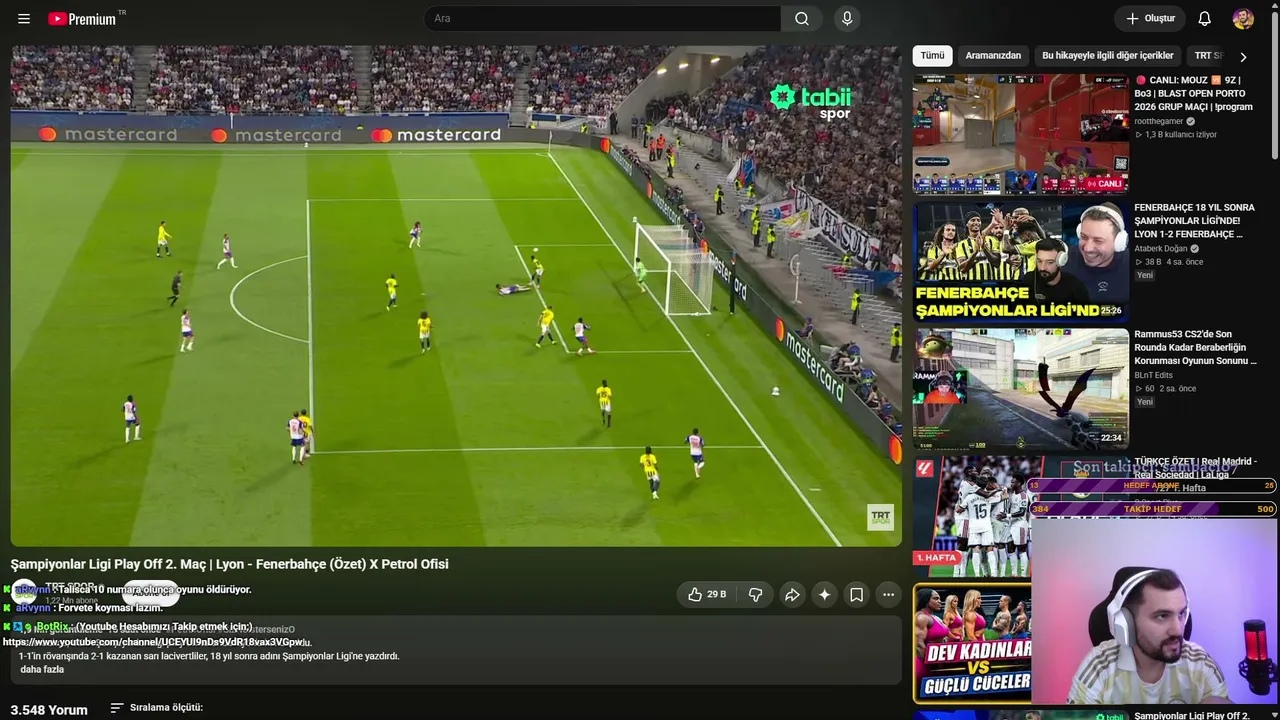Select "Bu hikayeyle ilgili diğer içerikler" chip
1280x720 pixels.
1108,56
